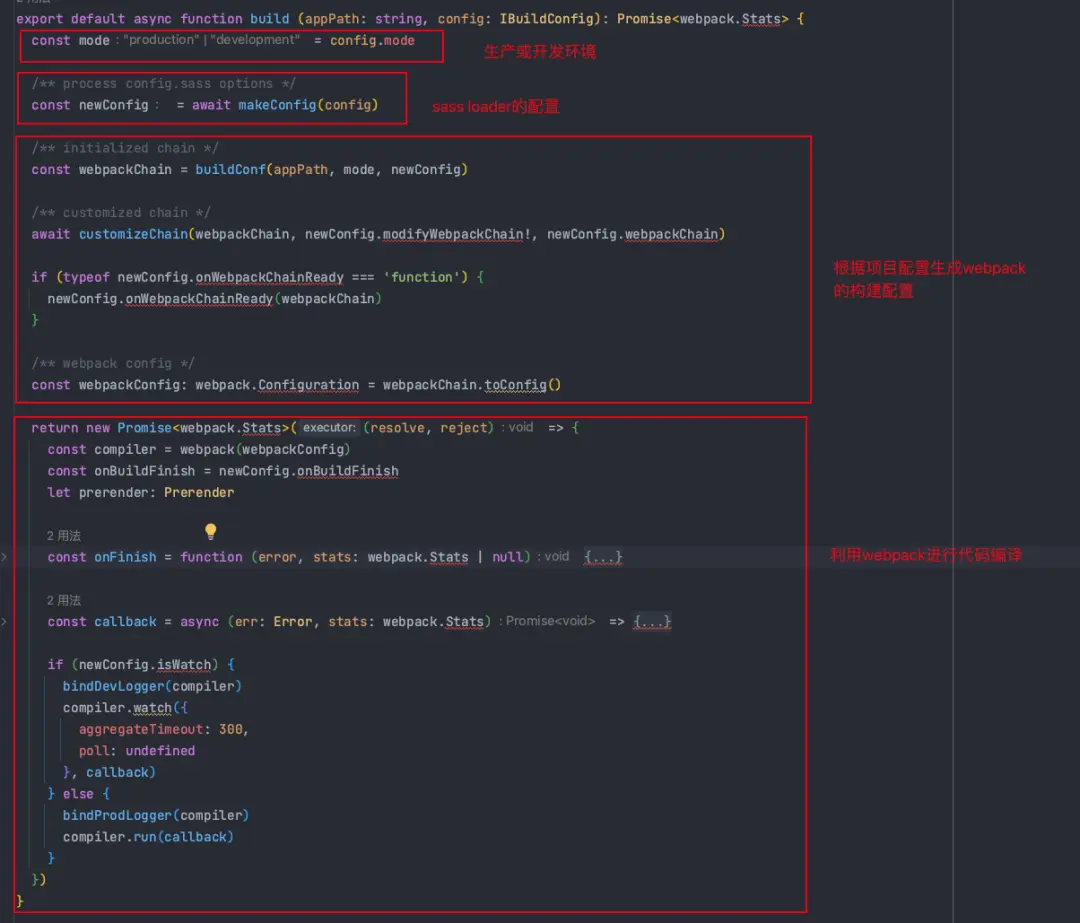Click the IBuildConfig type in the signature
The height and width of the screenshot is (923, 1080).
point(546,19)
